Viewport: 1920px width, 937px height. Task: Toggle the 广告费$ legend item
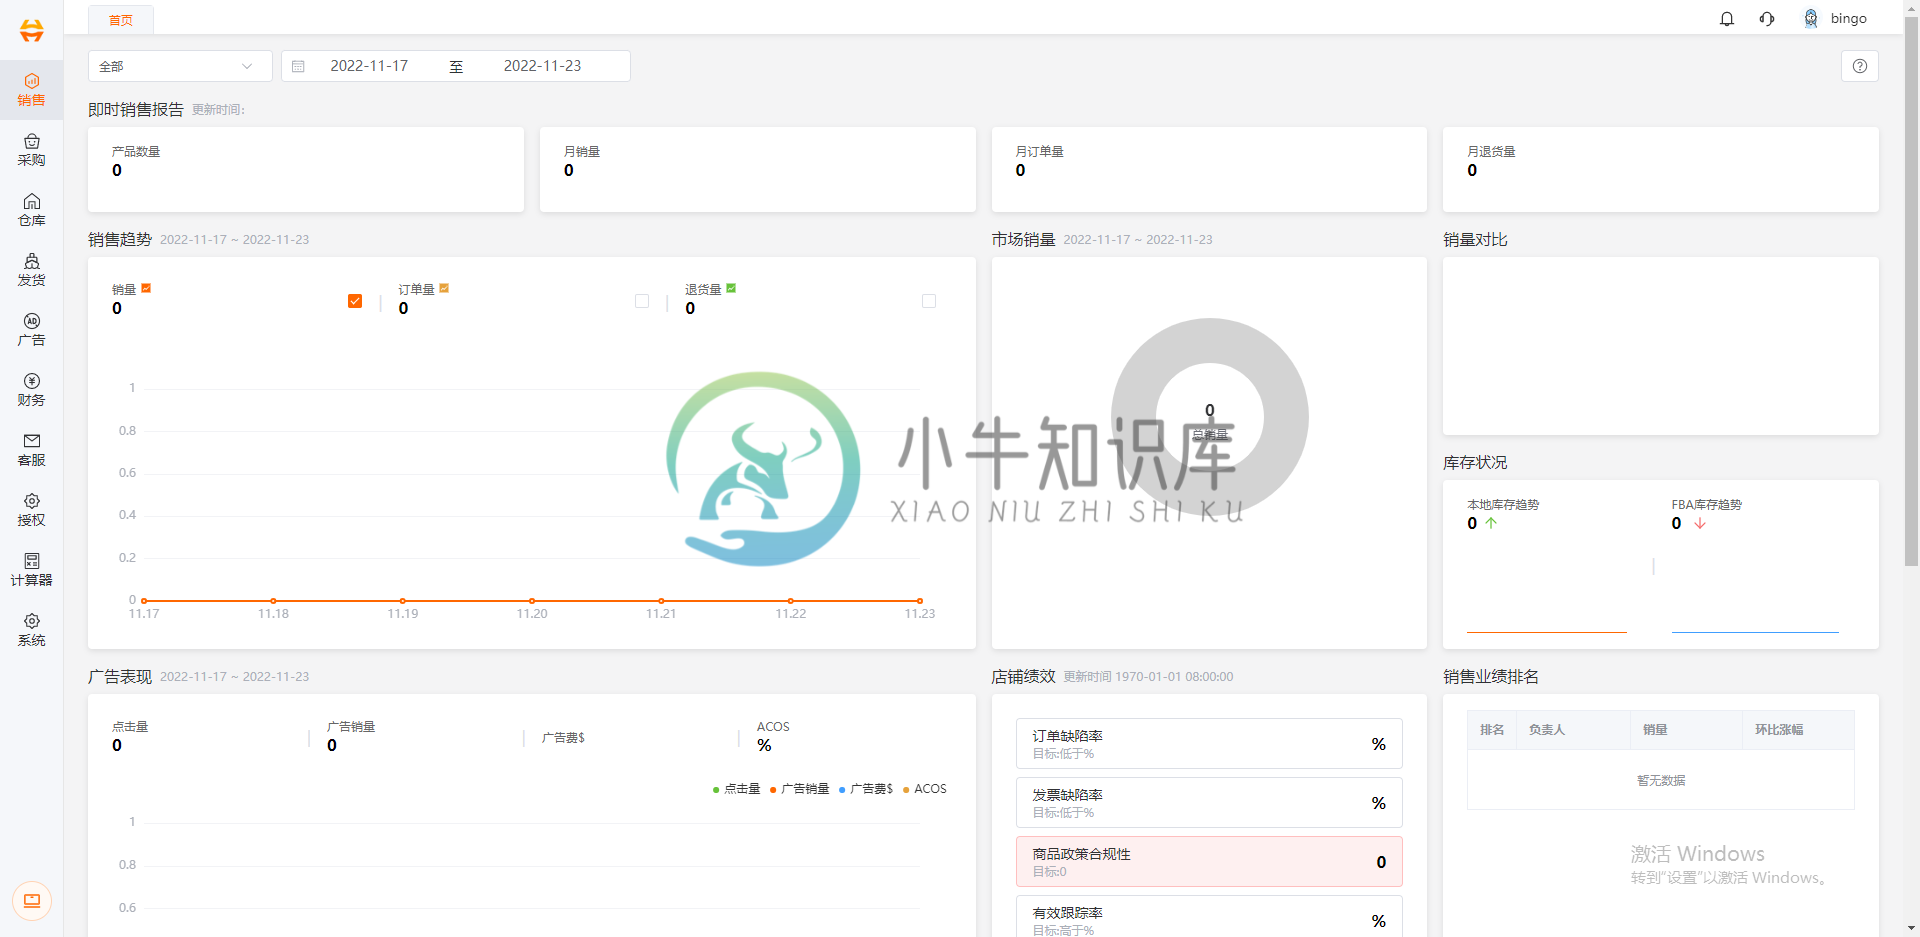[x=866, y=789]
